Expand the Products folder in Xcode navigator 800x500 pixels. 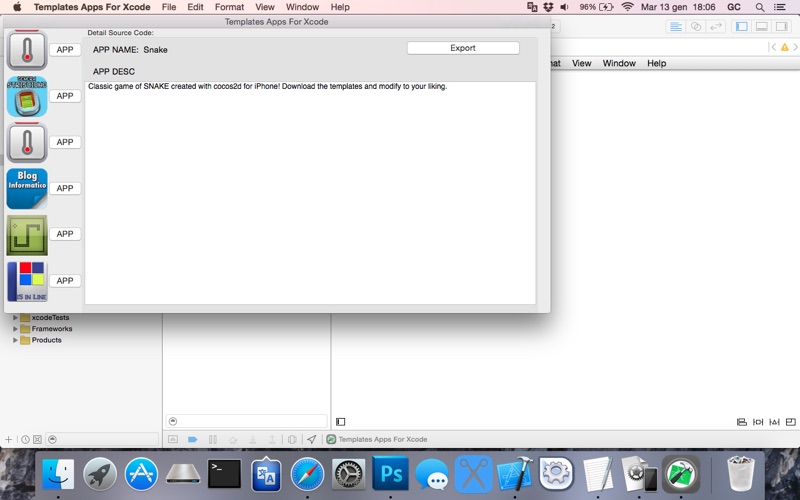click(15, 340)
